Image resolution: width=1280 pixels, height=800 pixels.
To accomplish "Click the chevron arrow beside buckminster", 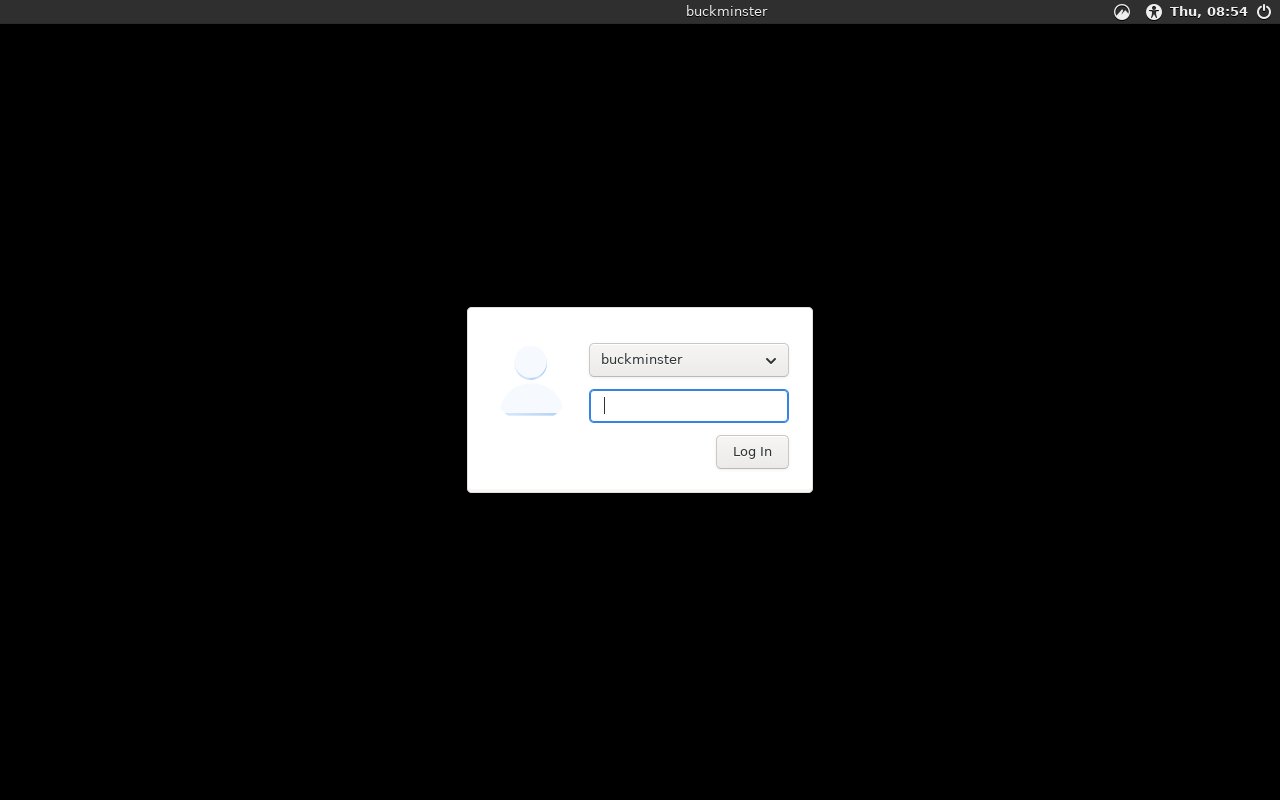I will [771, 360].
